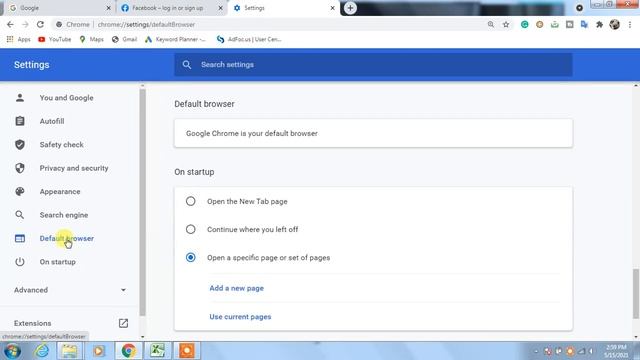The image size is (640, 360).
Task: Open Default browser settings
Action: pos(67,238)
